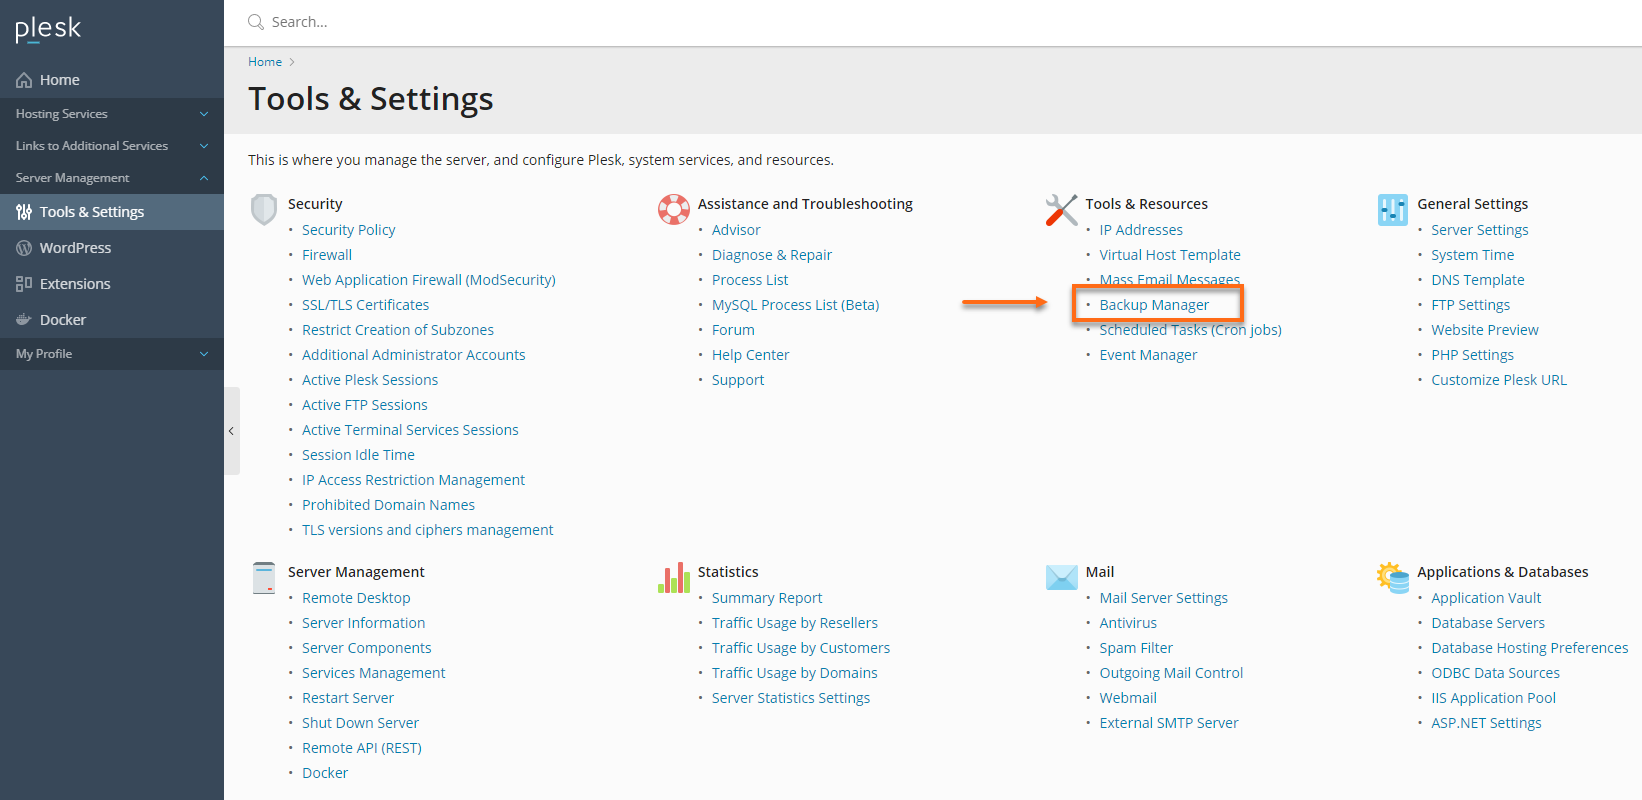Viewport: 1642px width, 800px height.
Task: Open Extensions from the sidebar
Action: pyautogui.click(x=75, y=284)
